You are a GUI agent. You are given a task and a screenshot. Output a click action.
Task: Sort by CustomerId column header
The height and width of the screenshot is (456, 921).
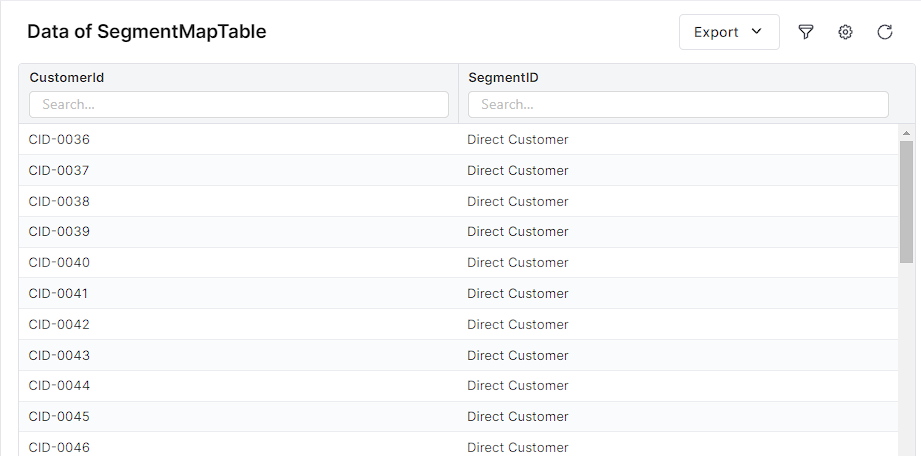[67, 77]
